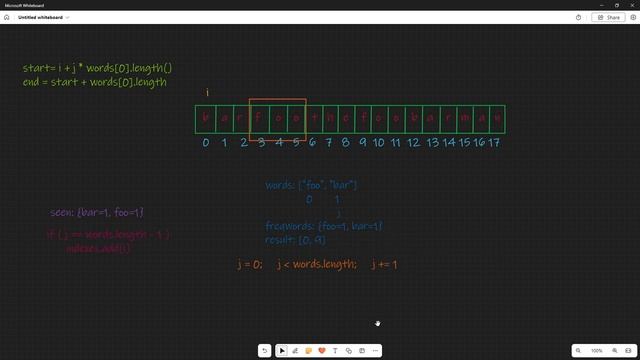Select the orange 'j = 0;' text
640x360 pixels.
point(250,264)
